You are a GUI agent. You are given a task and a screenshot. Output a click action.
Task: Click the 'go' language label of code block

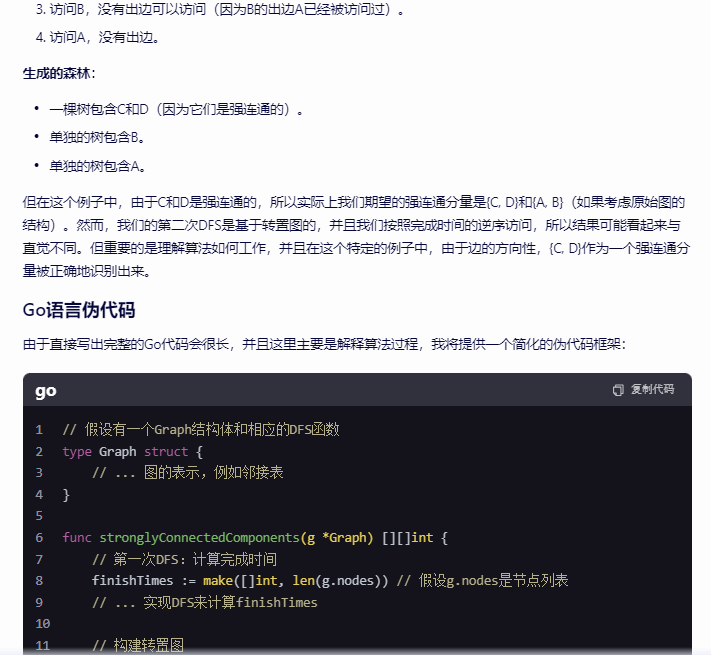click(46, 390)
